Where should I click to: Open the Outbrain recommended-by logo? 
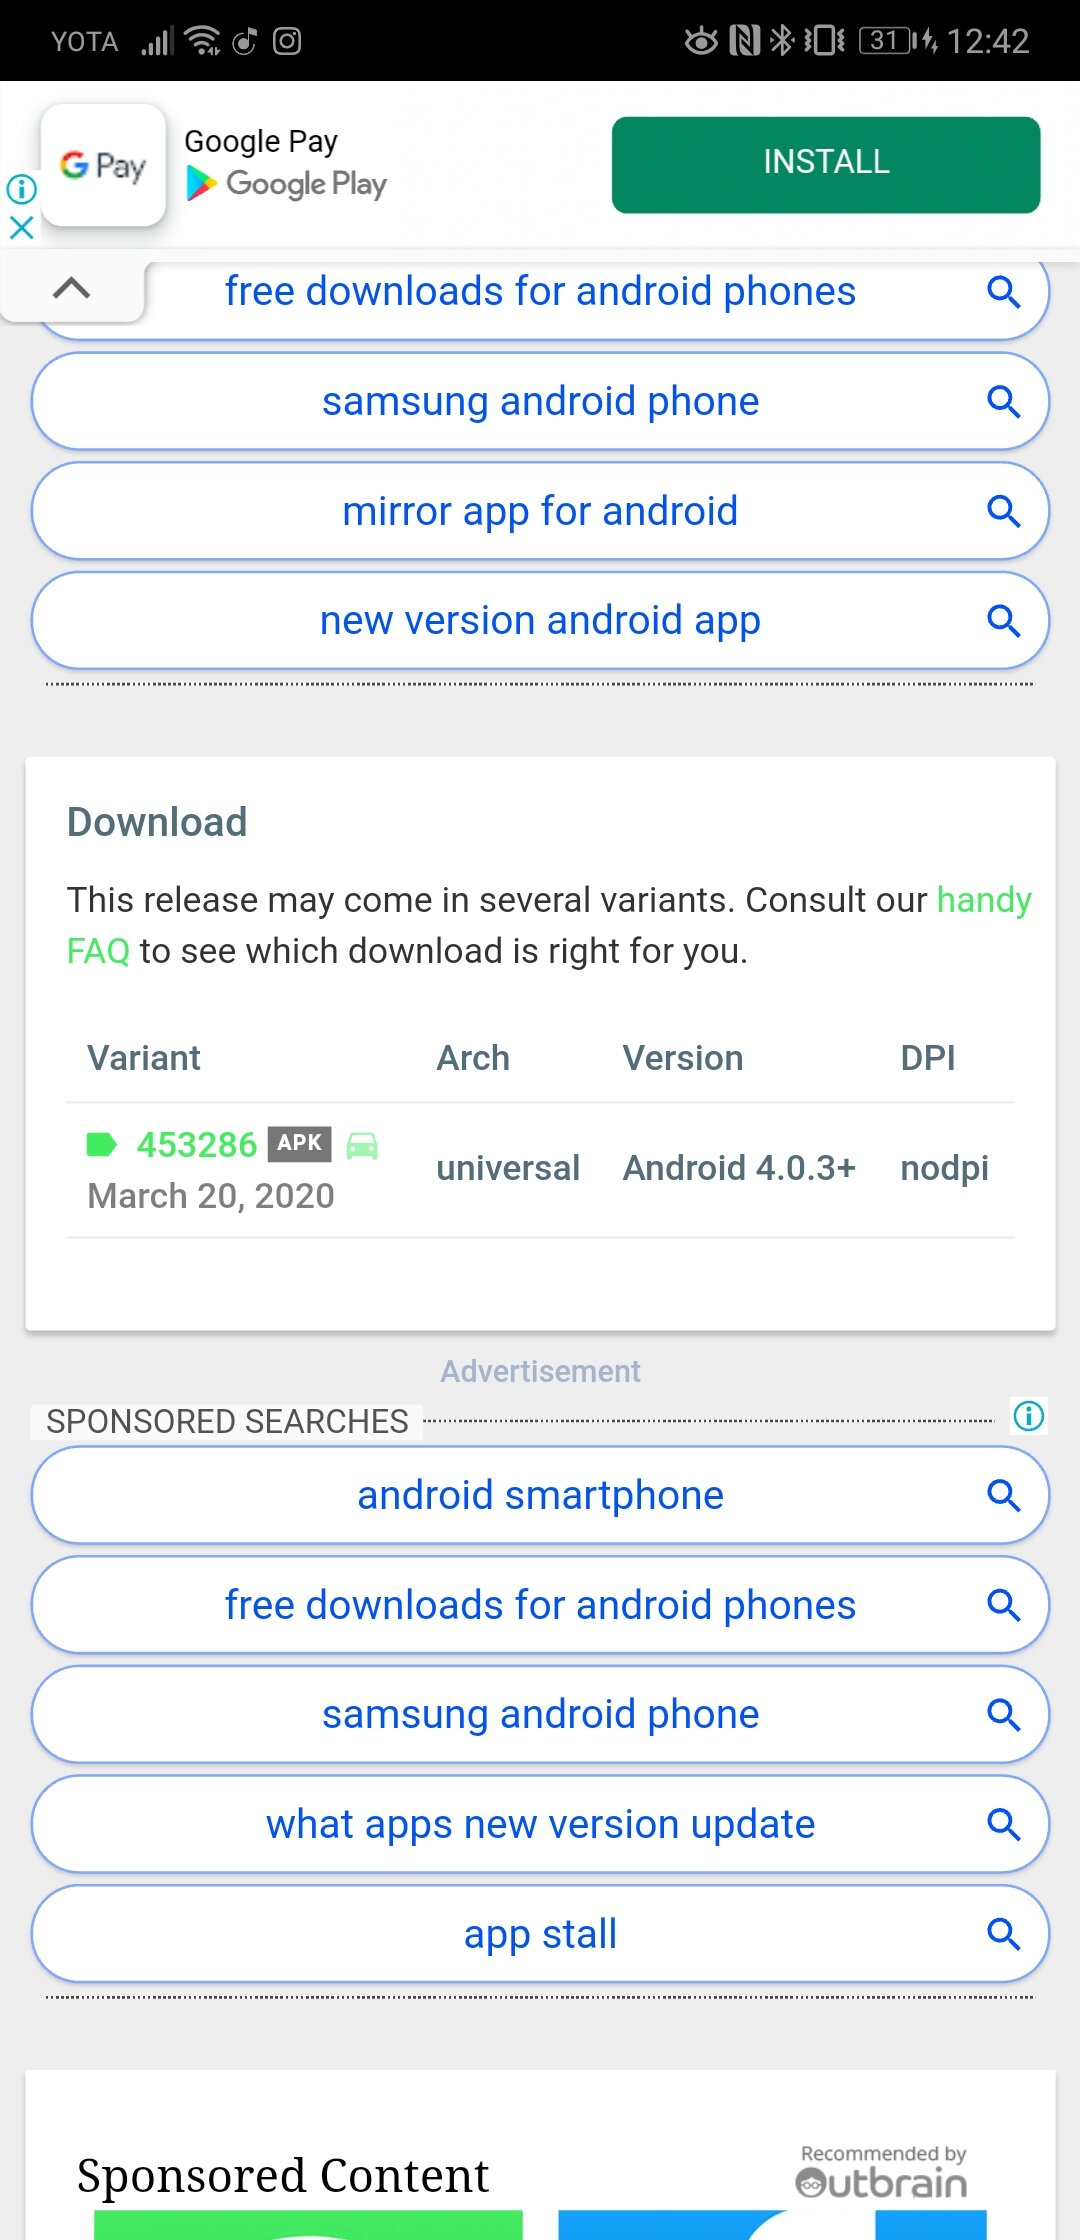tap(882, 2173)
